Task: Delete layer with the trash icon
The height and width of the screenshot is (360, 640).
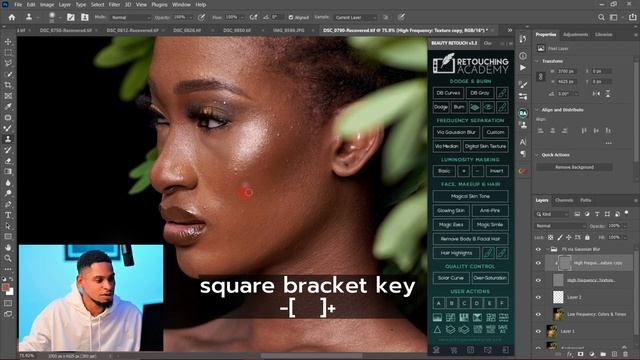Action: pos(626,354)
